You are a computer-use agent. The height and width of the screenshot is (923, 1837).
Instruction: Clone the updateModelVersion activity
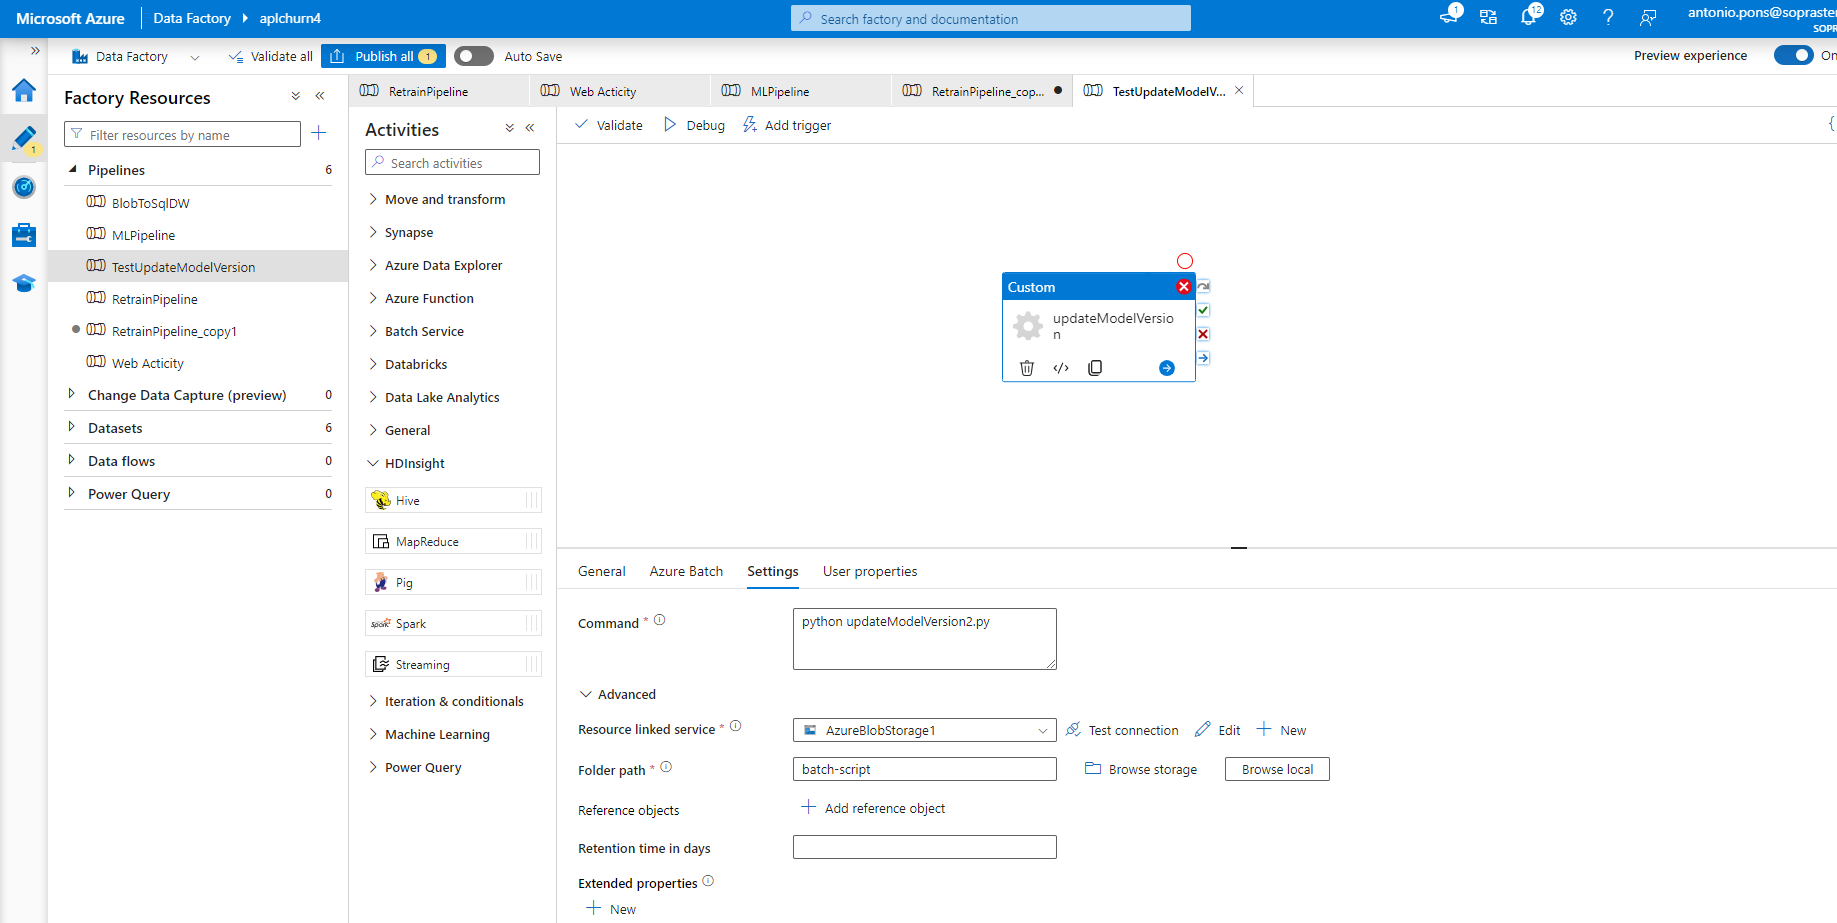coord(1094,367)
